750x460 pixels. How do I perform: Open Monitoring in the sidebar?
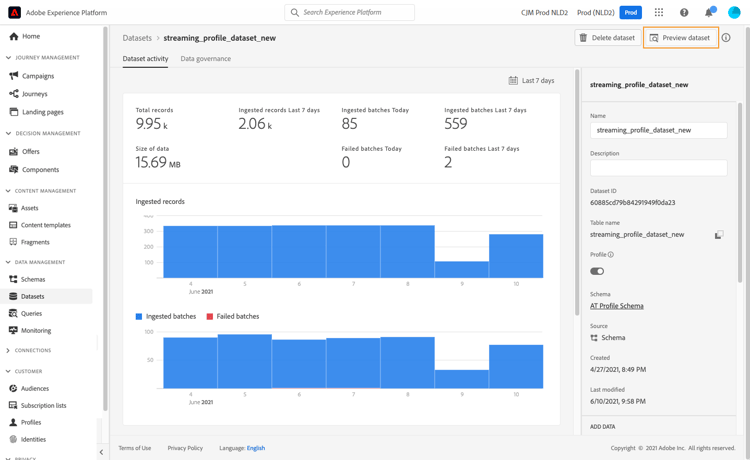point(30,330)
